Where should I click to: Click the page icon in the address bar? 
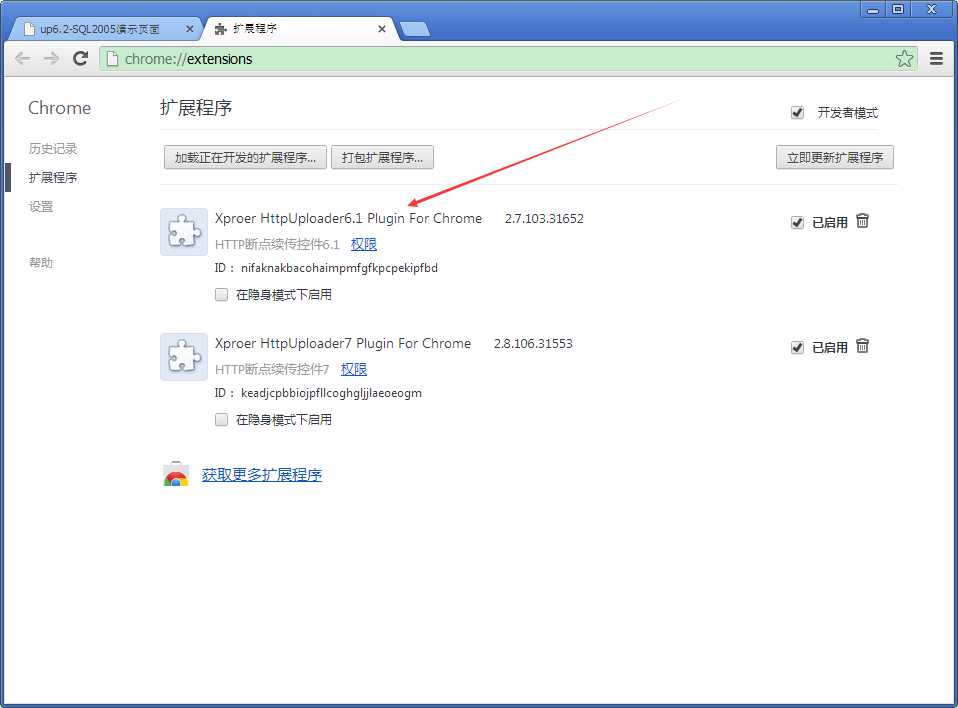(x=112, y=59)
